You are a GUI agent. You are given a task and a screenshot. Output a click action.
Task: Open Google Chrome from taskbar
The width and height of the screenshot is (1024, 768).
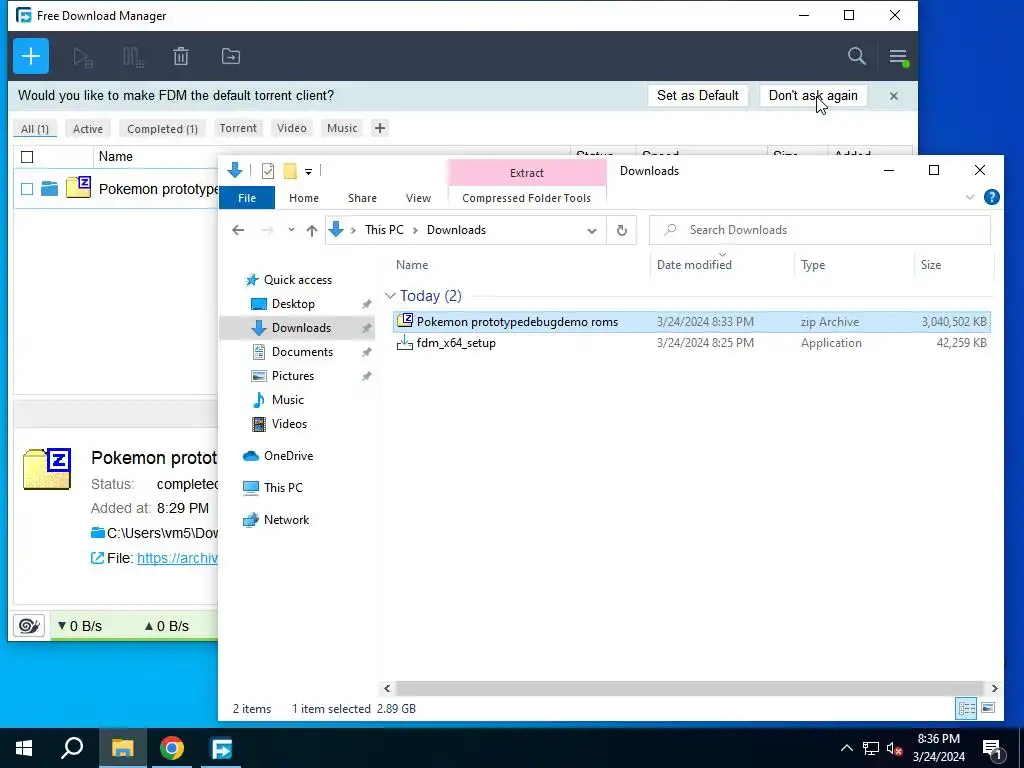[x=172, y=748]
